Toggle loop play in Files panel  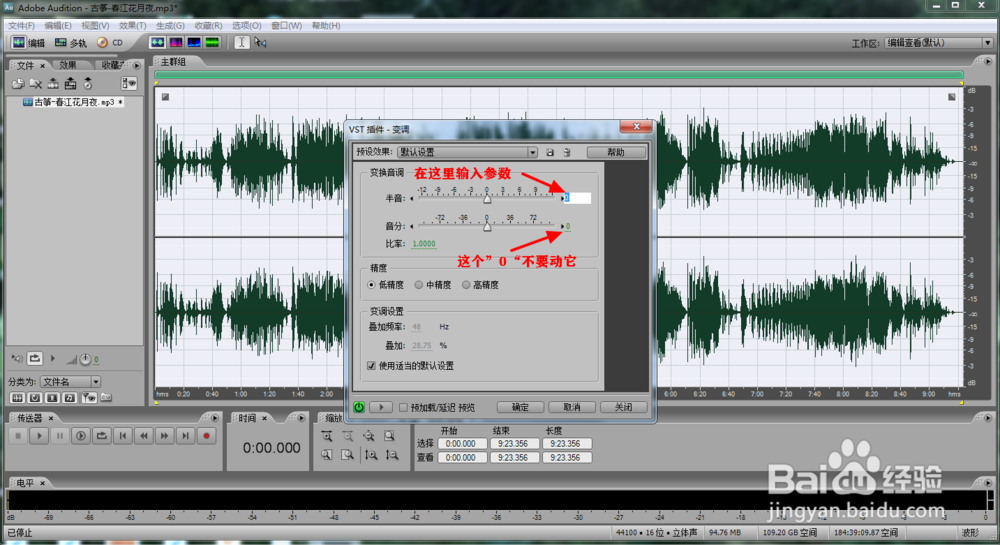[x=34, y=359]
